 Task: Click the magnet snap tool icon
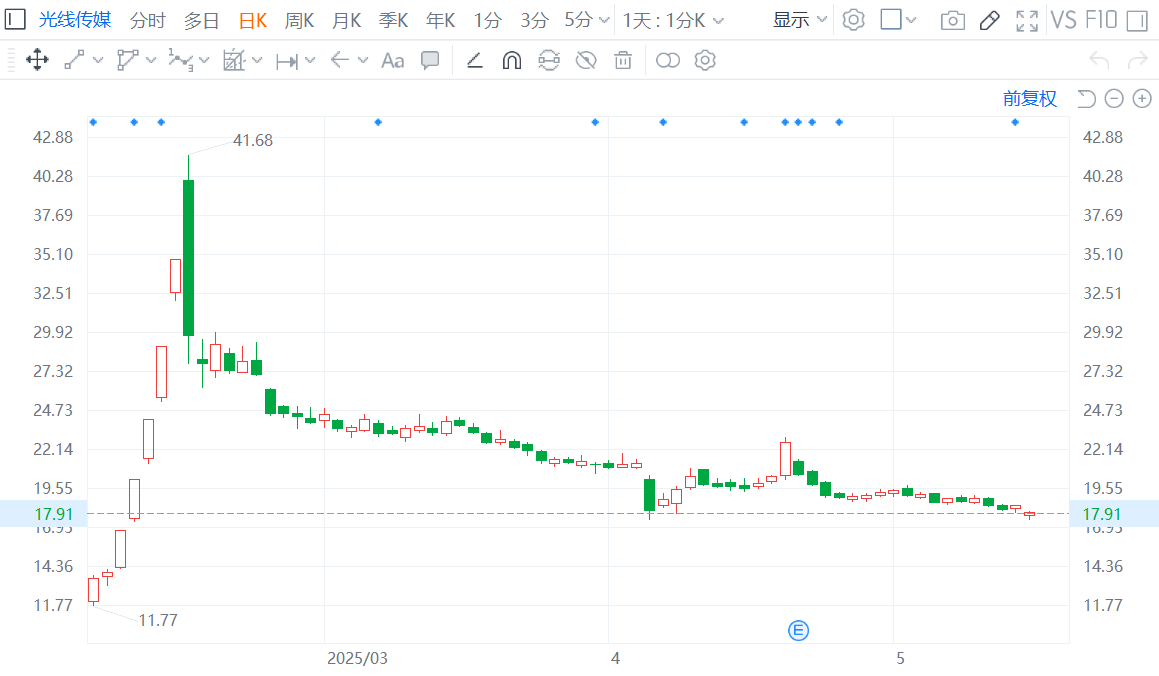[x=511, y=61]
